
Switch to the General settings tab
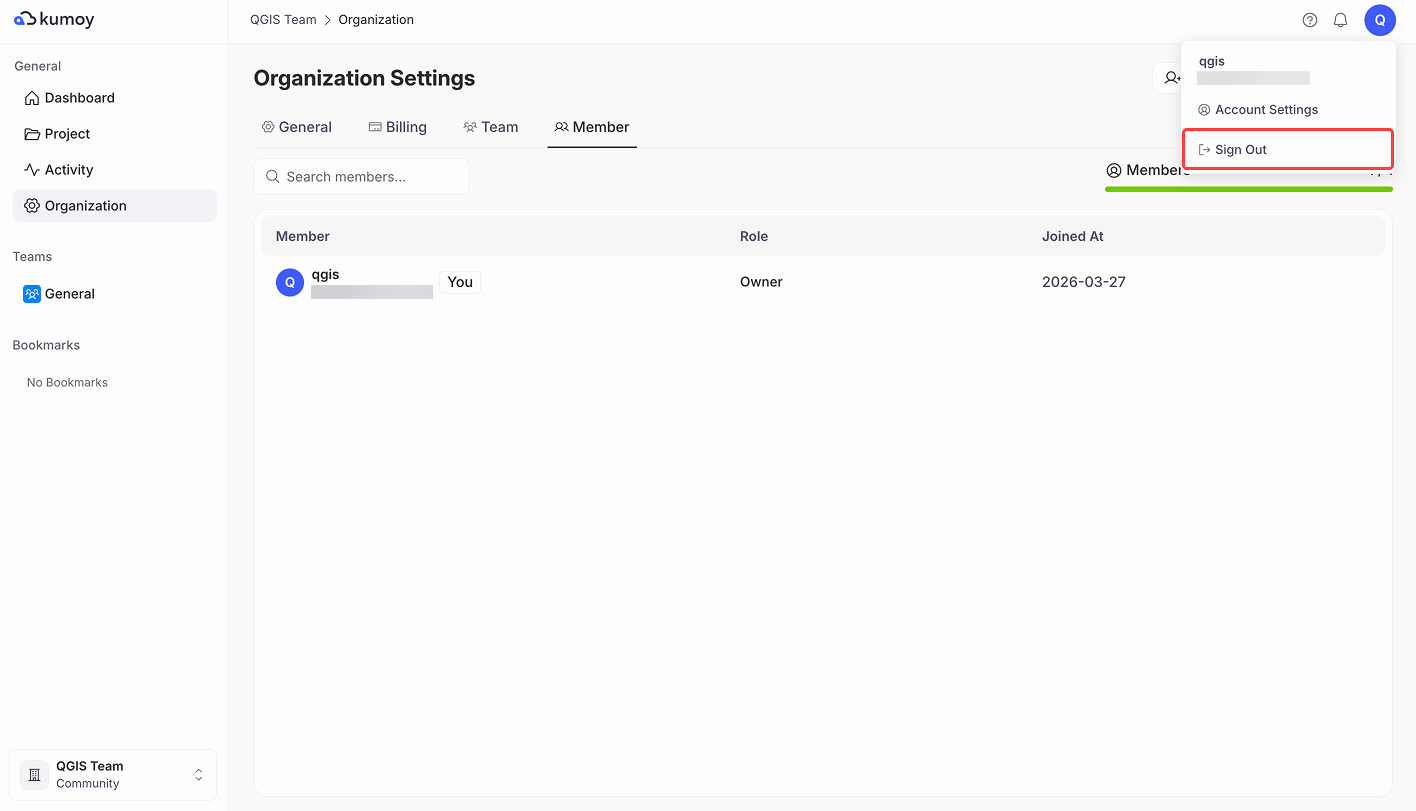(x=296, y=127)
